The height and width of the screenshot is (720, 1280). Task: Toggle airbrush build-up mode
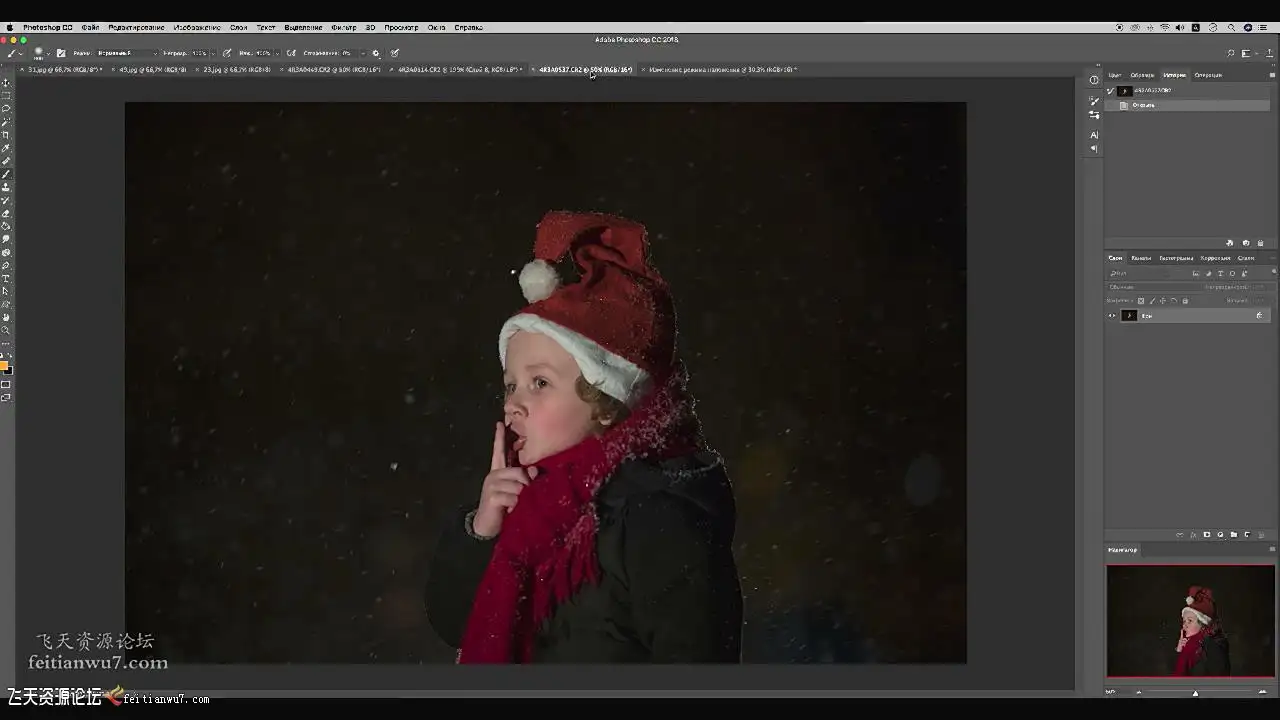pos(291,53)
